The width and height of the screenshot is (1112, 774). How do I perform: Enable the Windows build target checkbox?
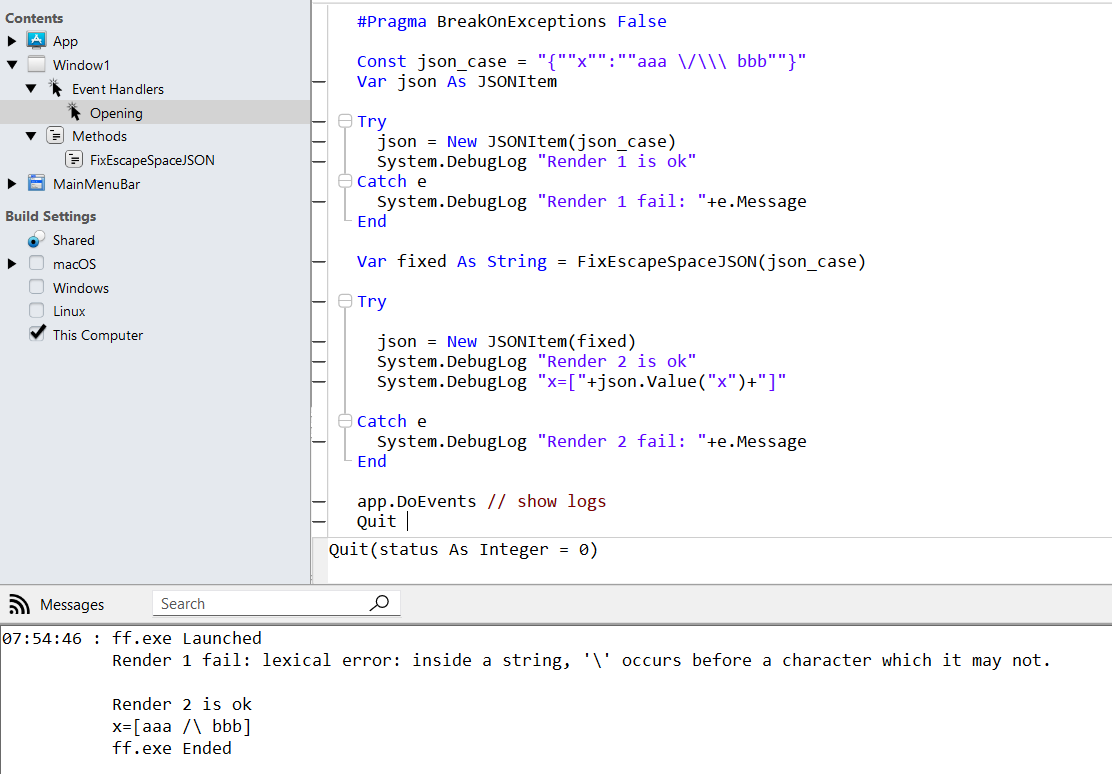pyautogui.click(x=36, y=287)
